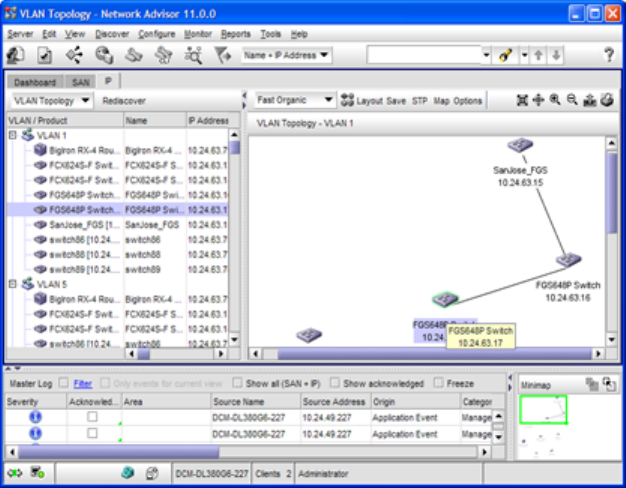Click the search up arrow icon

[x=538, y=55]
